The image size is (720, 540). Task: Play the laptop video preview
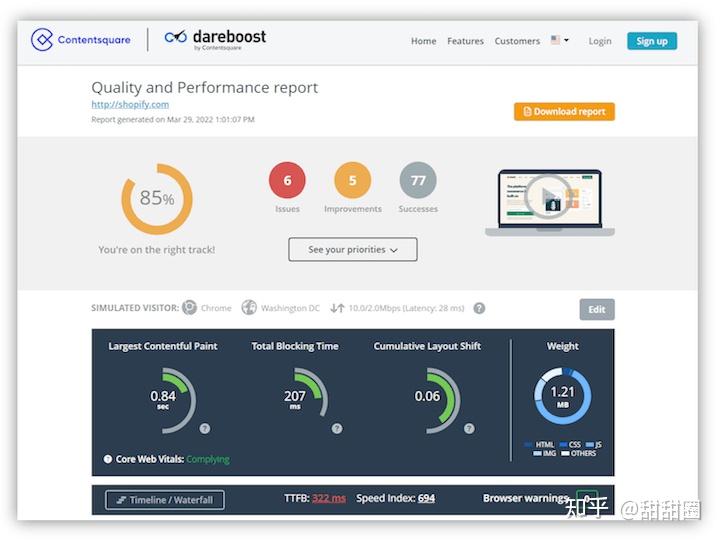point(549,197)
